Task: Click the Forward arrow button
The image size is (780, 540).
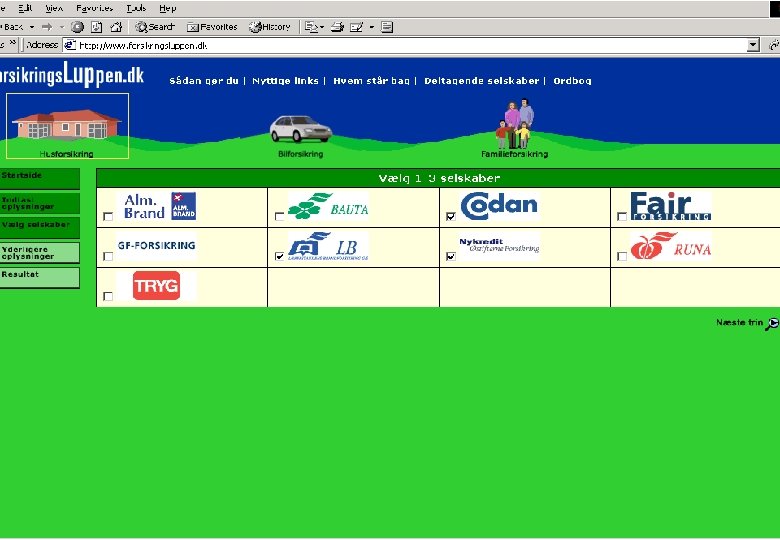Action: (47, 27)
